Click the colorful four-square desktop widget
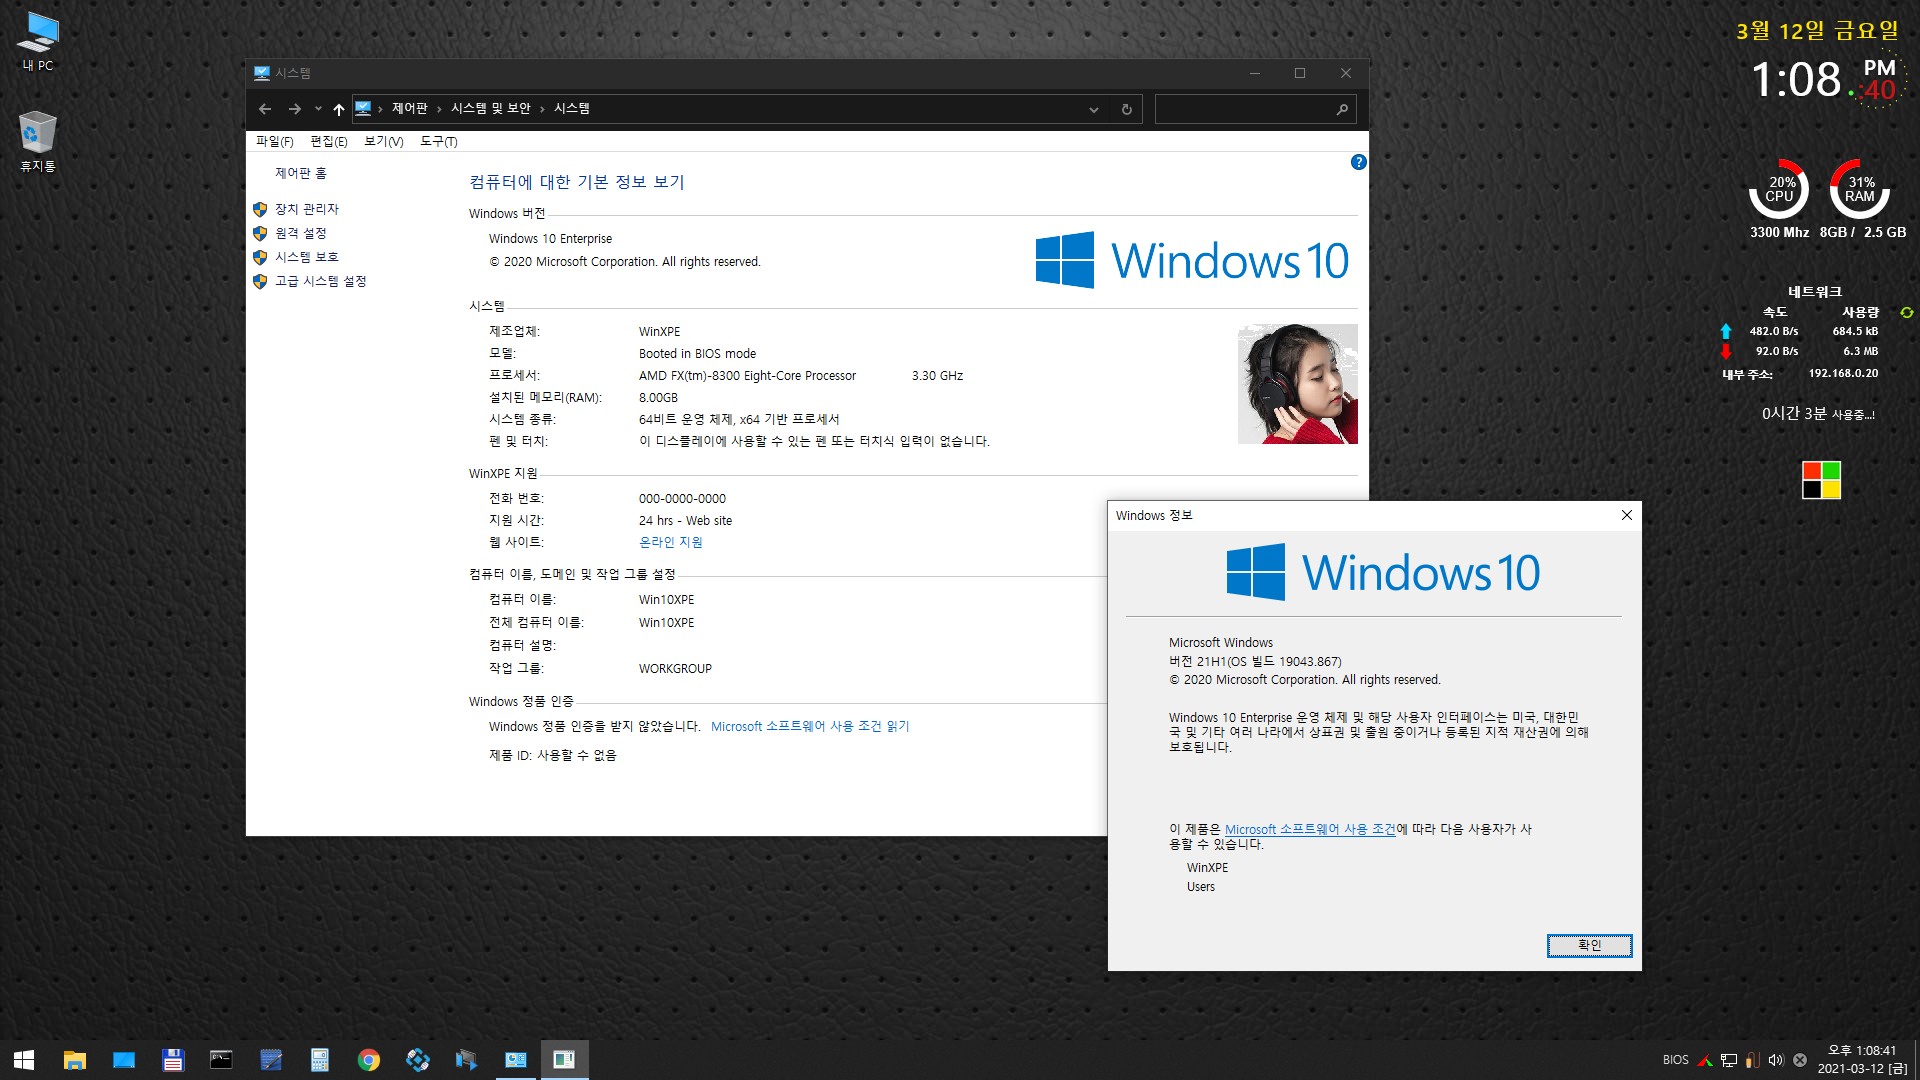 coord(1821,480)
